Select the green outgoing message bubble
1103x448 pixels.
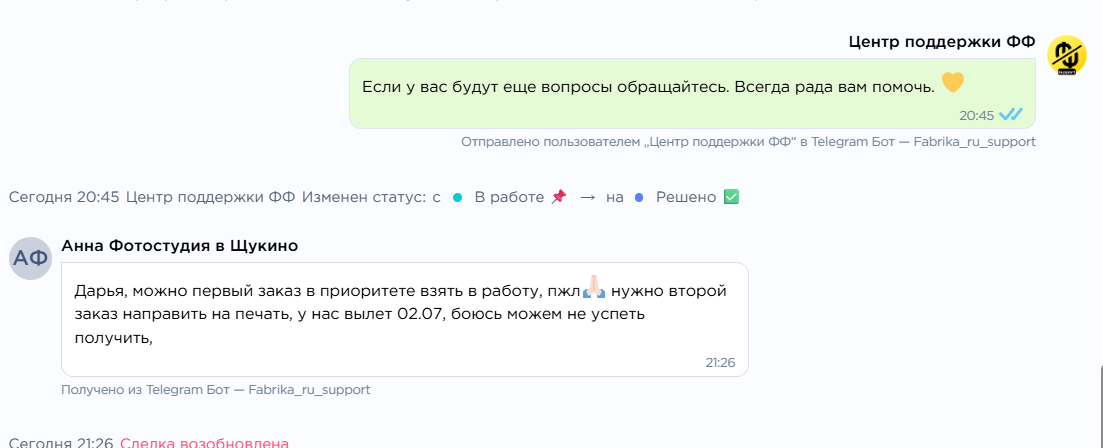(692, 94)
